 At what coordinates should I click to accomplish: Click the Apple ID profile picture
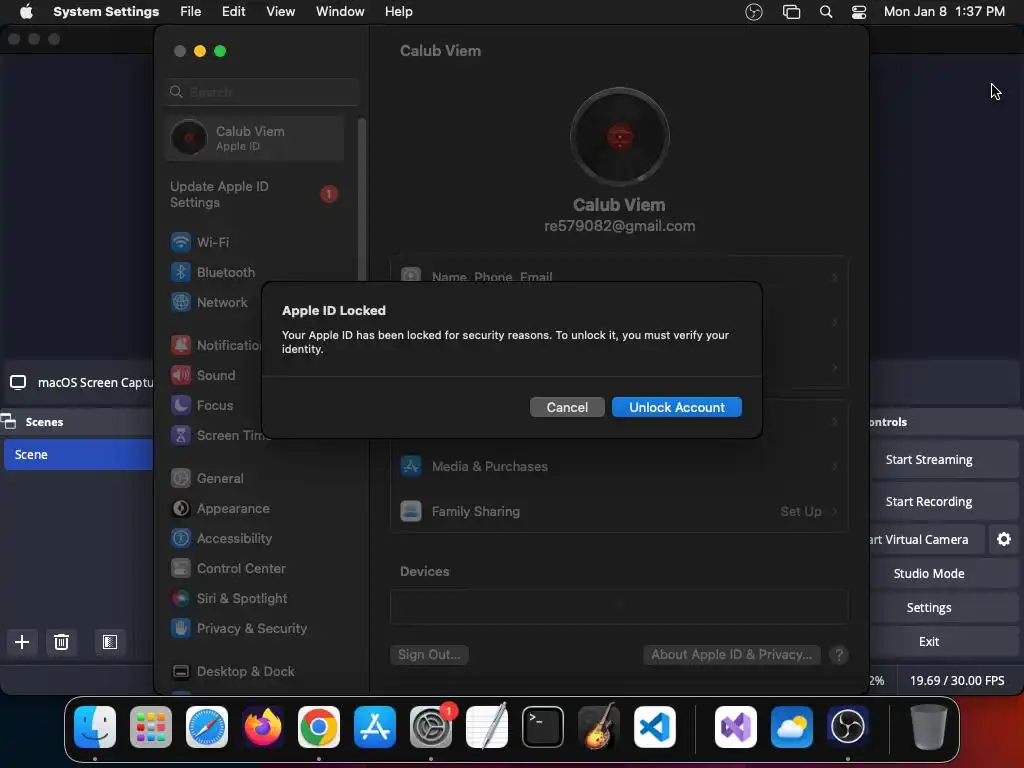click(619, 137)
